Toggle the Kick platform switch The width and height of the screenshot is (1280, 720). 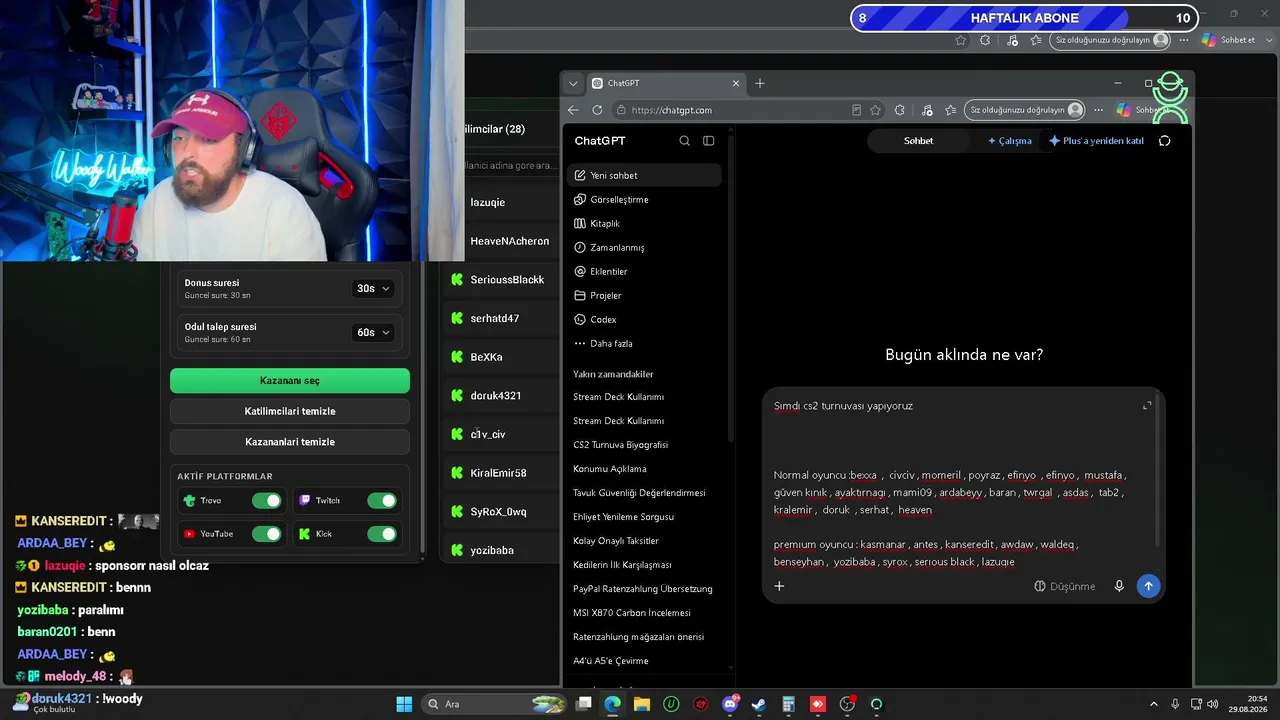[381, 534]
